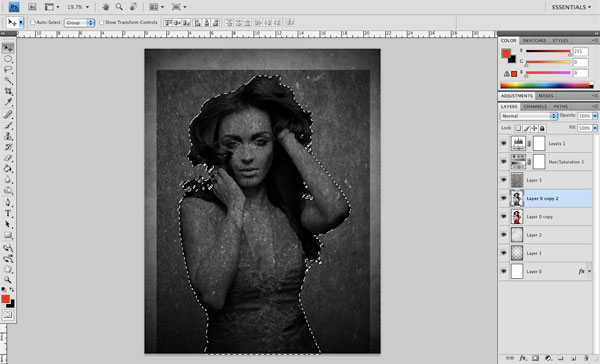
Task: Click the Zoom magnifier in the application bar
Action: point(119,7)
